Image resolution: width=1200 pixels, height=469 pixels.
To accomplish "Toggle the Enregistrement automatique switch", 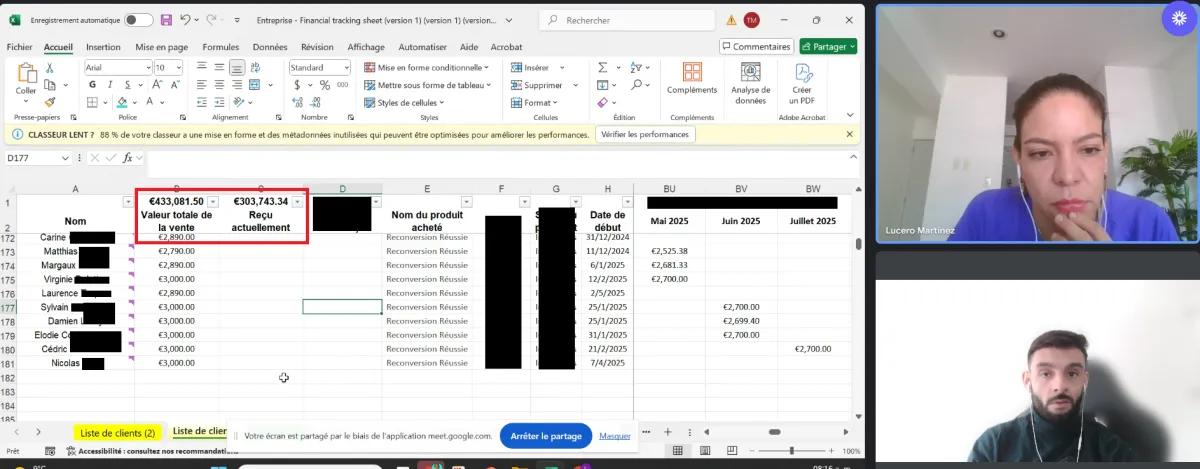I will [x=139, y=20].
